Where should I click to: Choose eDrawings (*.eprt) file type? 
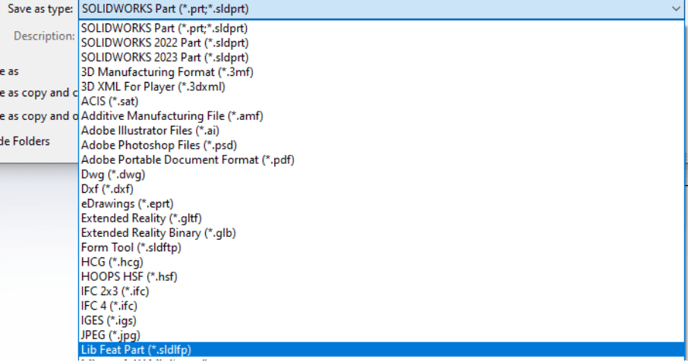[381, 204]
